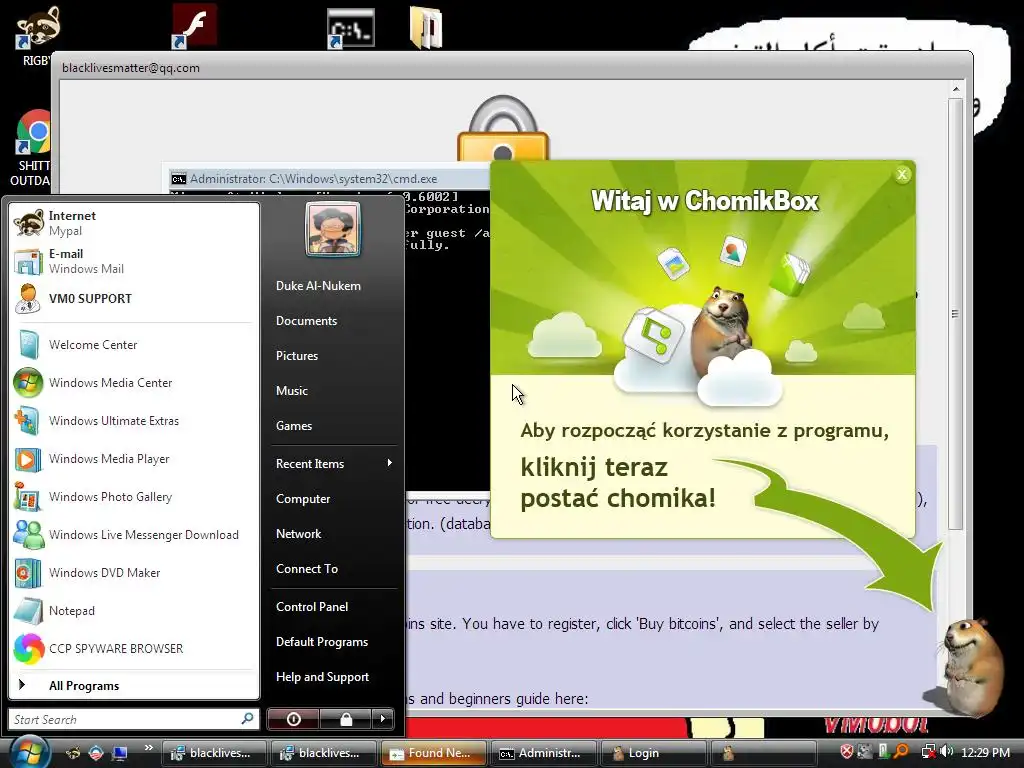Switch to second blacklives taskbar button
The image size is (1024, 768).
coord(323,753)
